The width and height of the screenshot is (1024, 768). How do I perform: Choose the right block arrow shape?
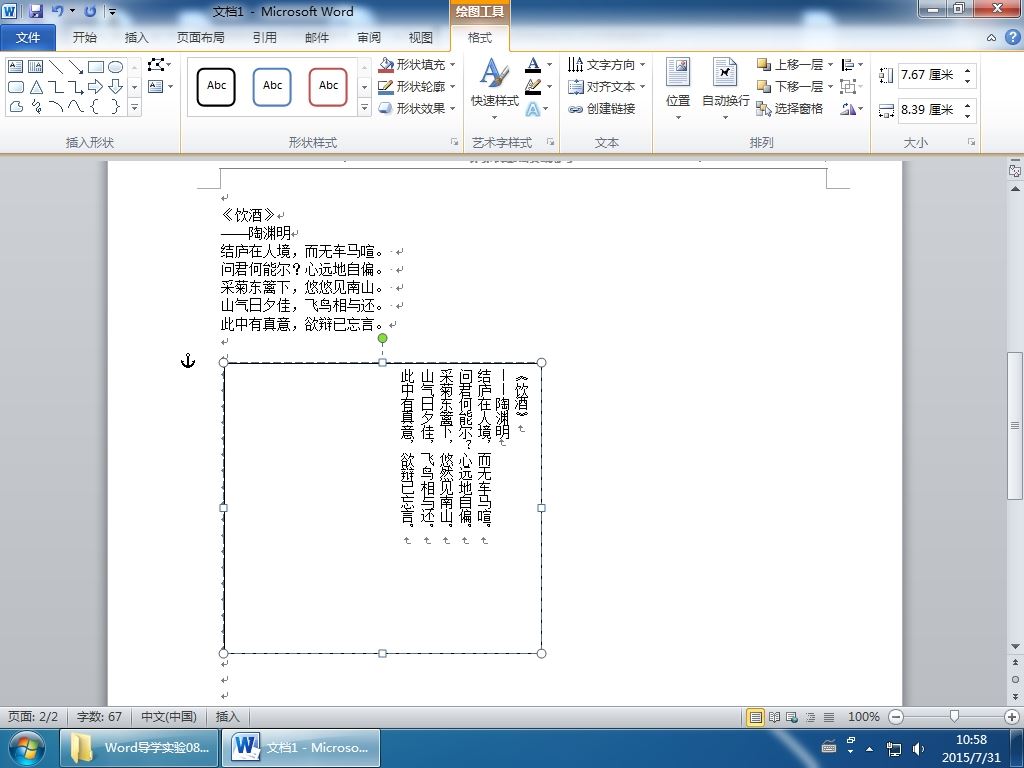(95, 86)
